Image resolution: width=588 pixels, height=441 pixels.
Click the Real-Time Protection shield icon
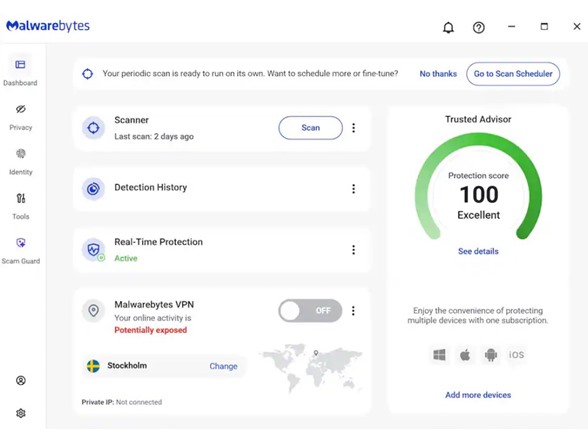[93, 250]
